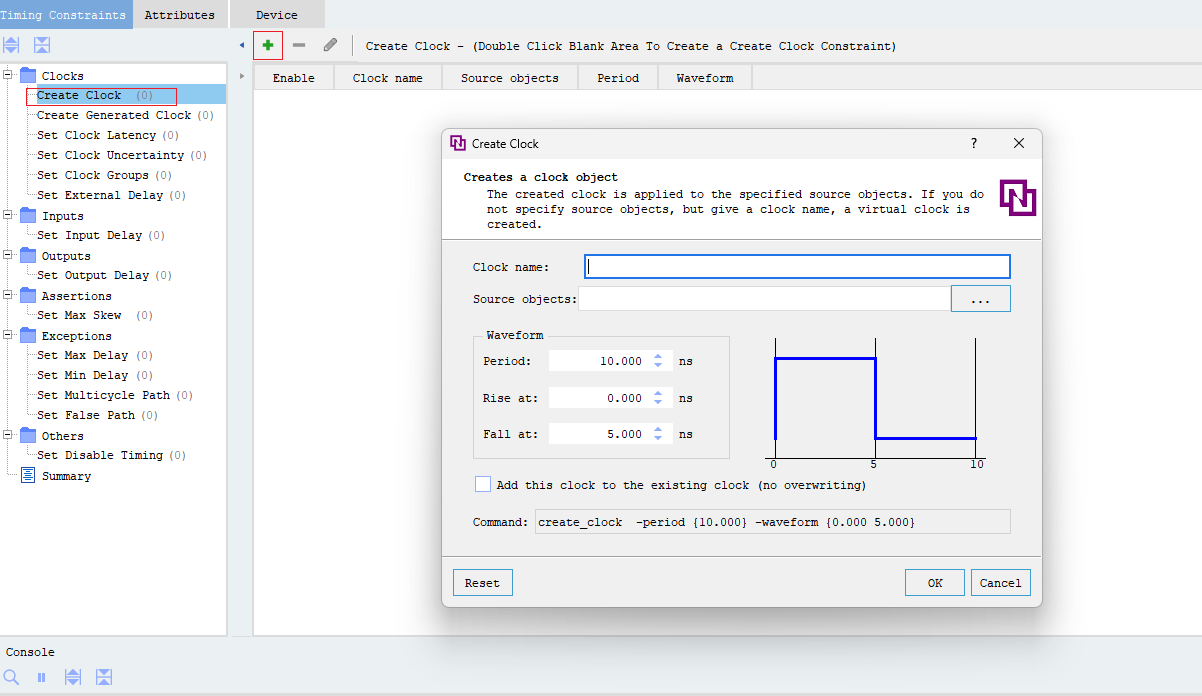
Task: Reset the Create Clock dialog
Action: pyautogui.click(x=482, y=582)
